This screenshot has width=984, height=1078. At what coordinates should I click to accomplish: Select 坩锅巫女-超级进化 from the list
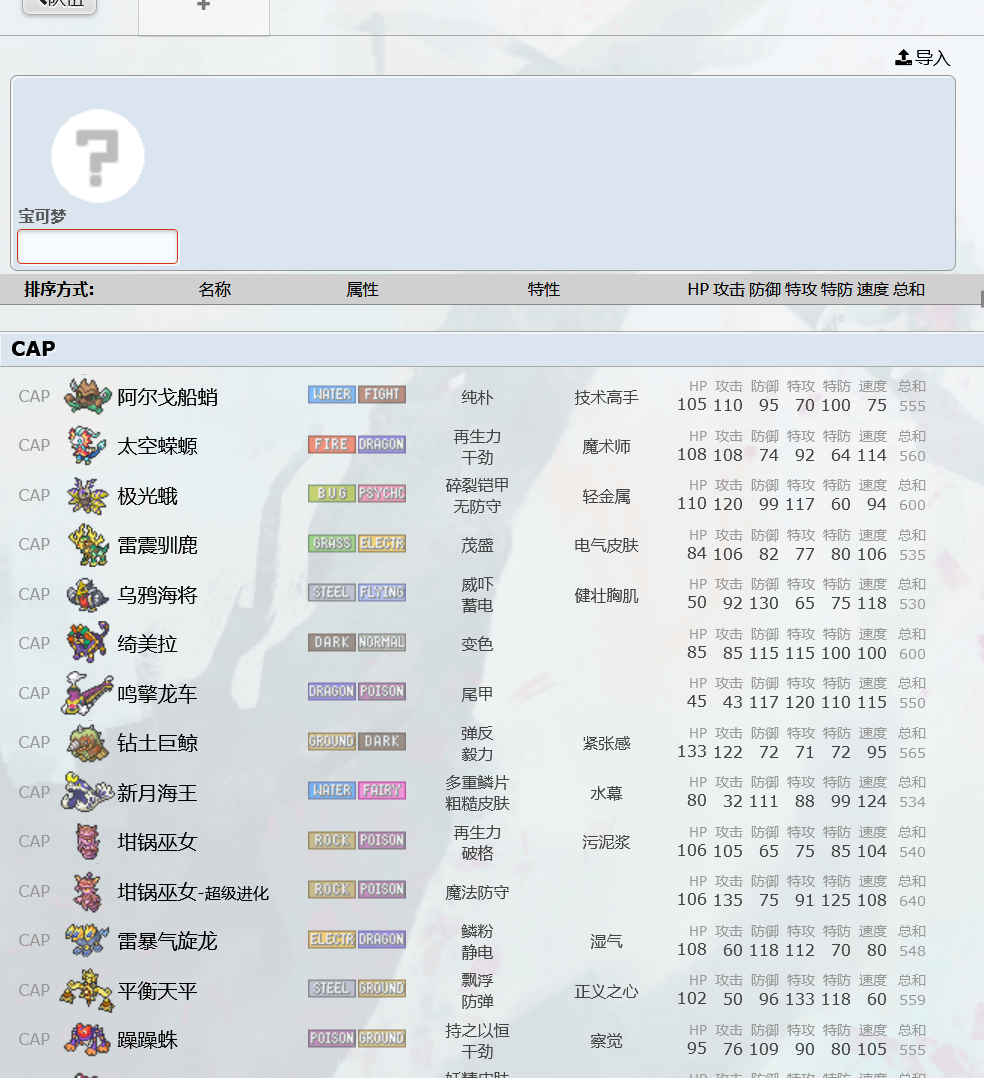(193, 892)
